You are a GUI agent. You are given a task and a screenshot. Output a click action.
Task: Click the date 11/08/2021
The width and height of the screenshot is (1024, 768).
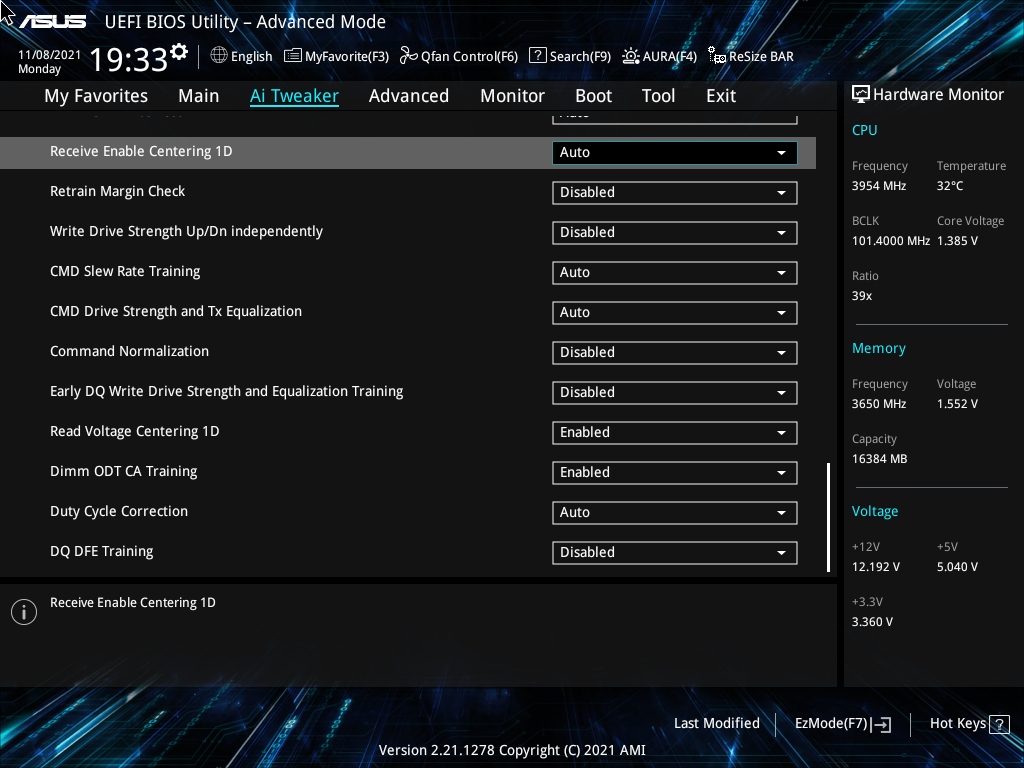point(50,55)
